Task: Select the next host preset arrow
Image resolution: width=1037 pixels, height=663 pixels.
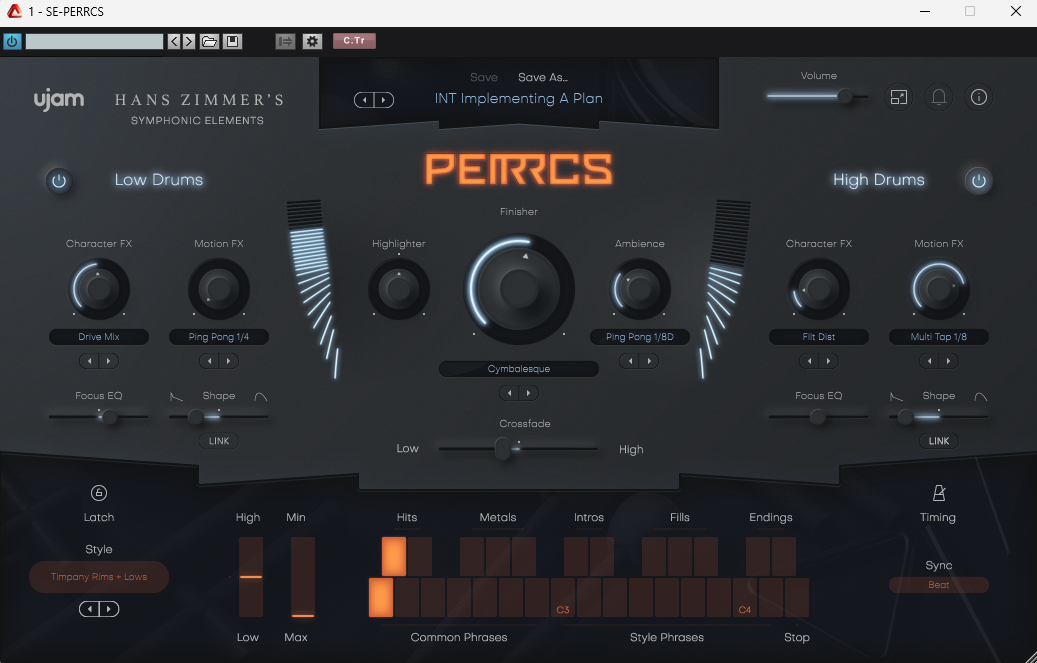Action: pyautogui.click(x=188, y=41)
